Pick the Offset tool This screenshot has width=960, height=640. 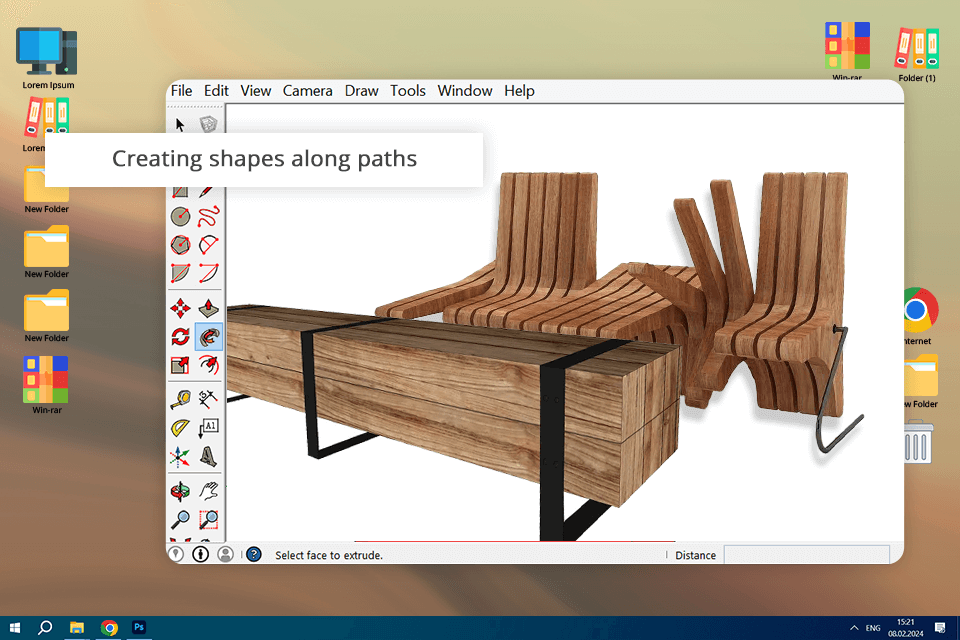click(x=209, y=365)
